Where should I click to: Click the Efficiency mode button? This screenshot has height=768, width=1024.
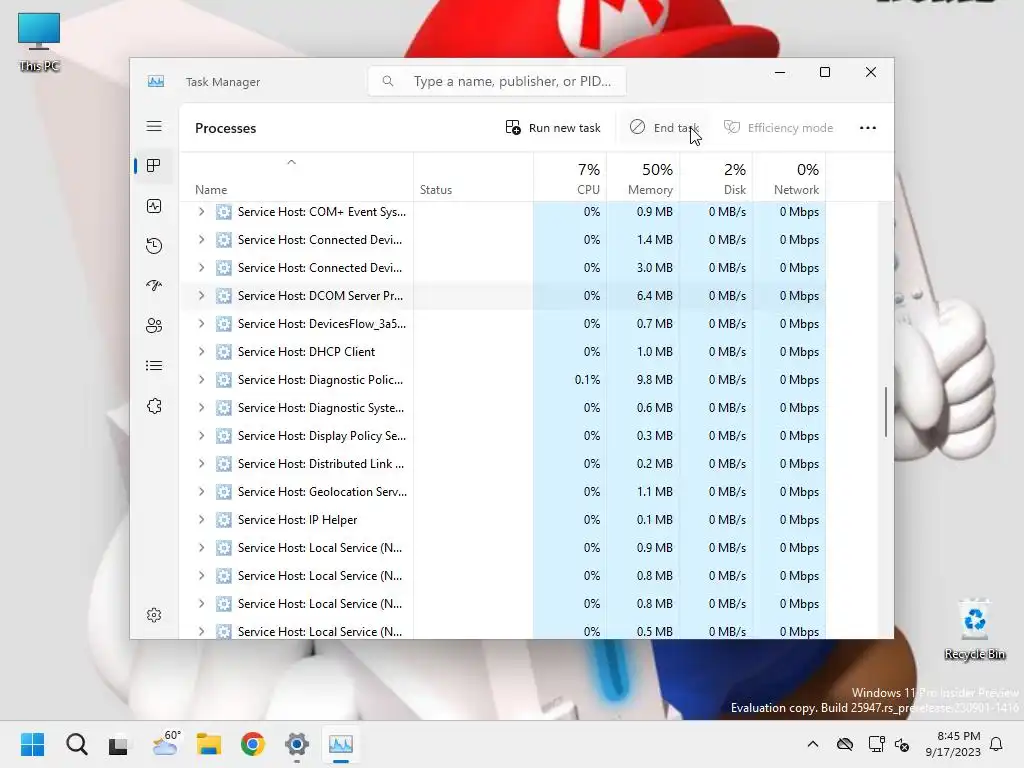pyautogui.click(x=778, y=128)
